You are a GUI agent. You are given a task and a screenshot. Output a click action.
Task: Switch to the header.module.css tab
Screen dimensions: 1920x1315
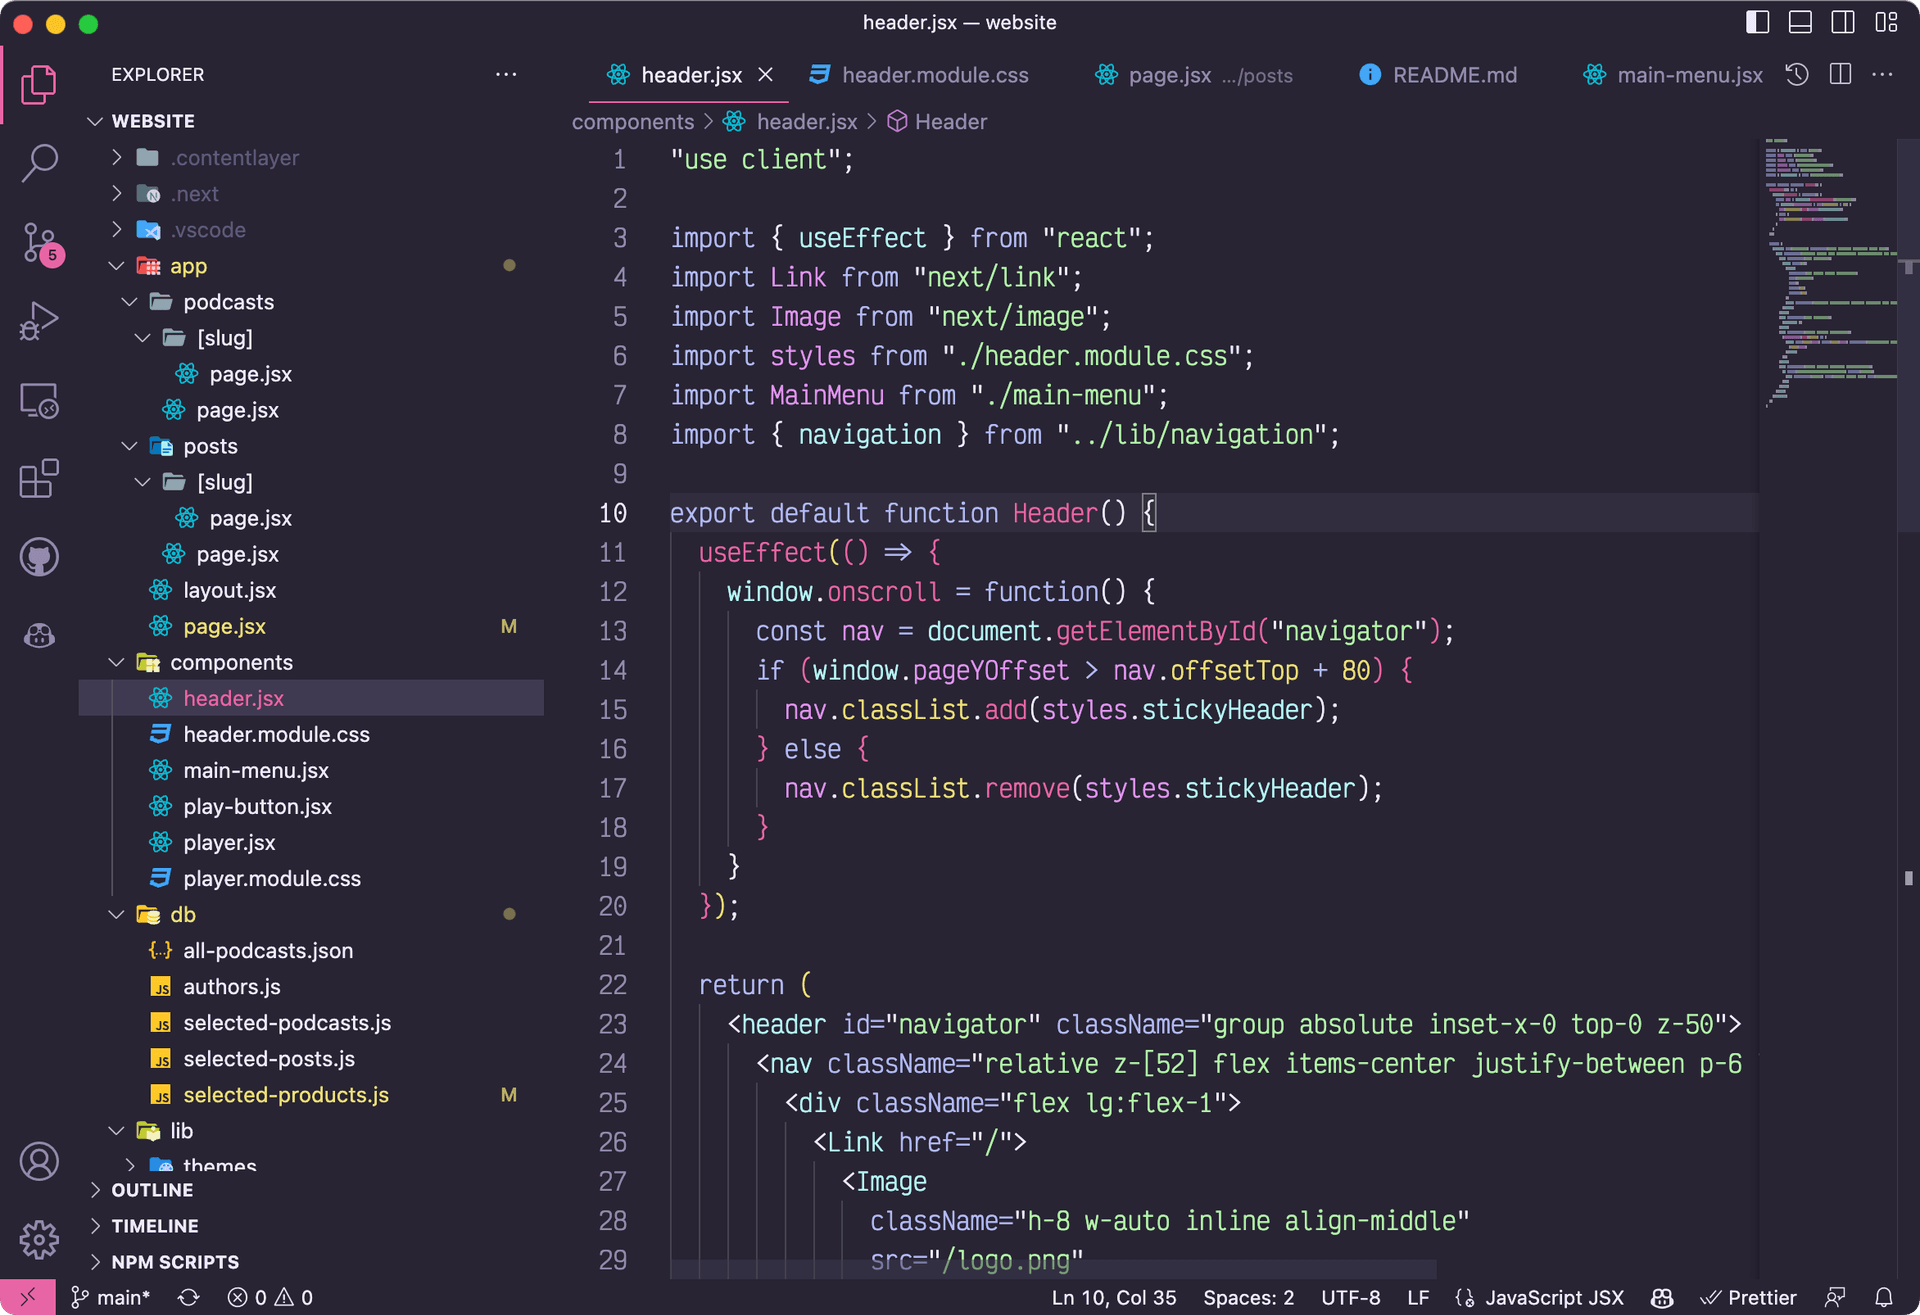[934, 74]
